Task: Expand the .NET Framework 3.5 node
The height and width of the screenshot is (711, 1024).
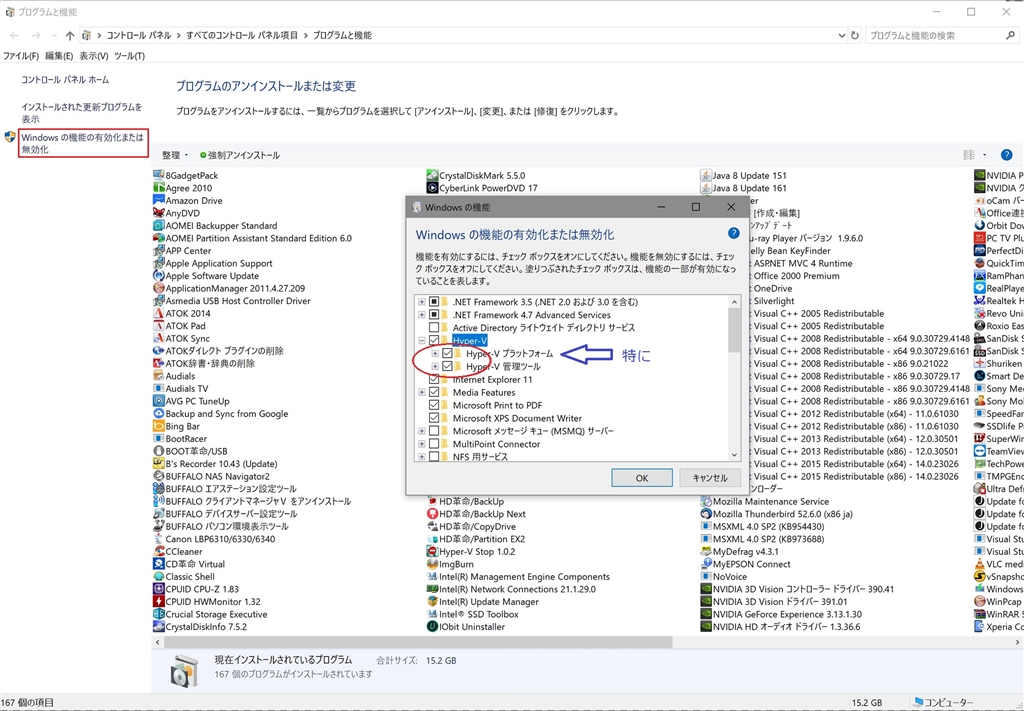Action: (x=422, y=302)
